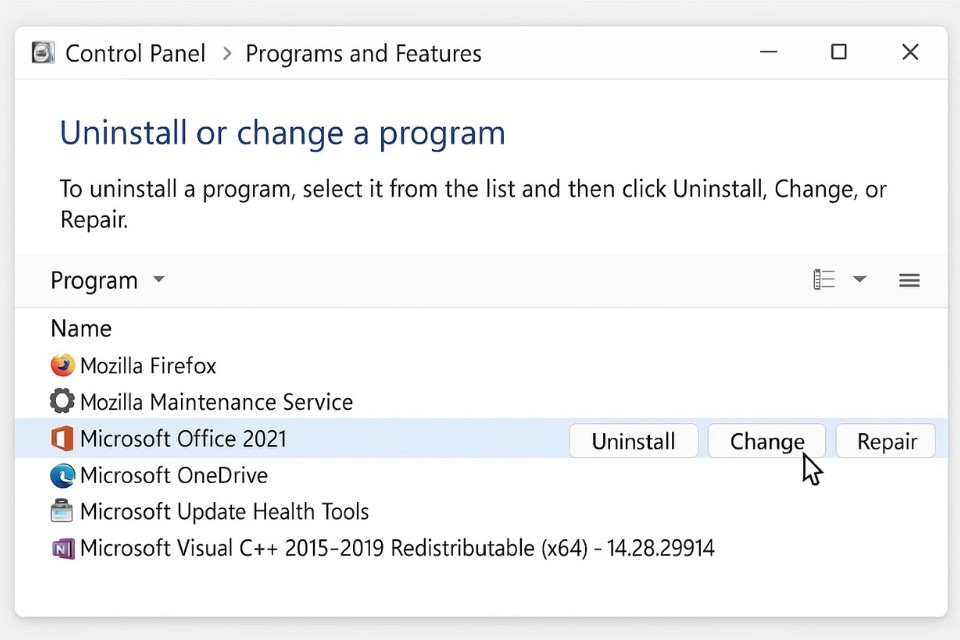This screenshot has height=640, width=960.
Task: Select Programs and Features breadcrumb
Action: [363, 53]
